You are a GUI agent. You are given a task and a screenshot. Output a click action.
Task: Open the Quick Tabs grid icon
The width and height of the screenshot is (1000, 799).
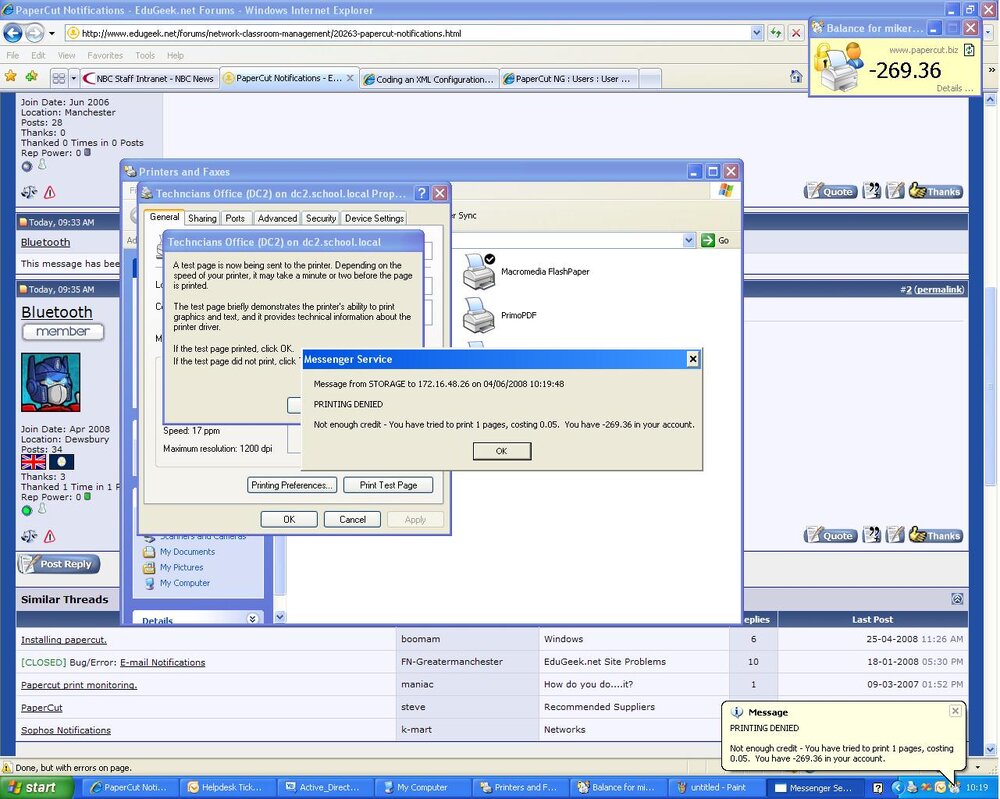point(59,78)
